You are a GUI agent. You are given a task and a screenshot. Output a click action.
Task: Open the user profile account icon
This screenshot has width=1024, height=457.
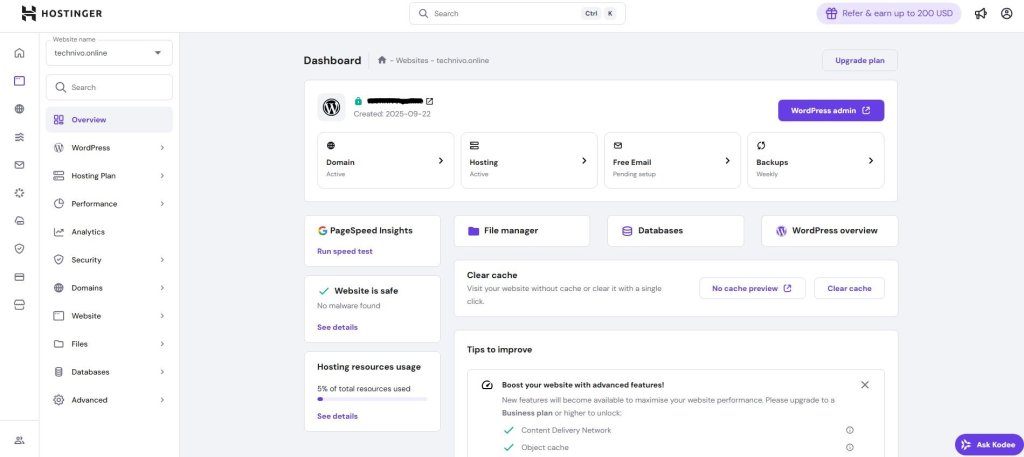[1006, 14]
